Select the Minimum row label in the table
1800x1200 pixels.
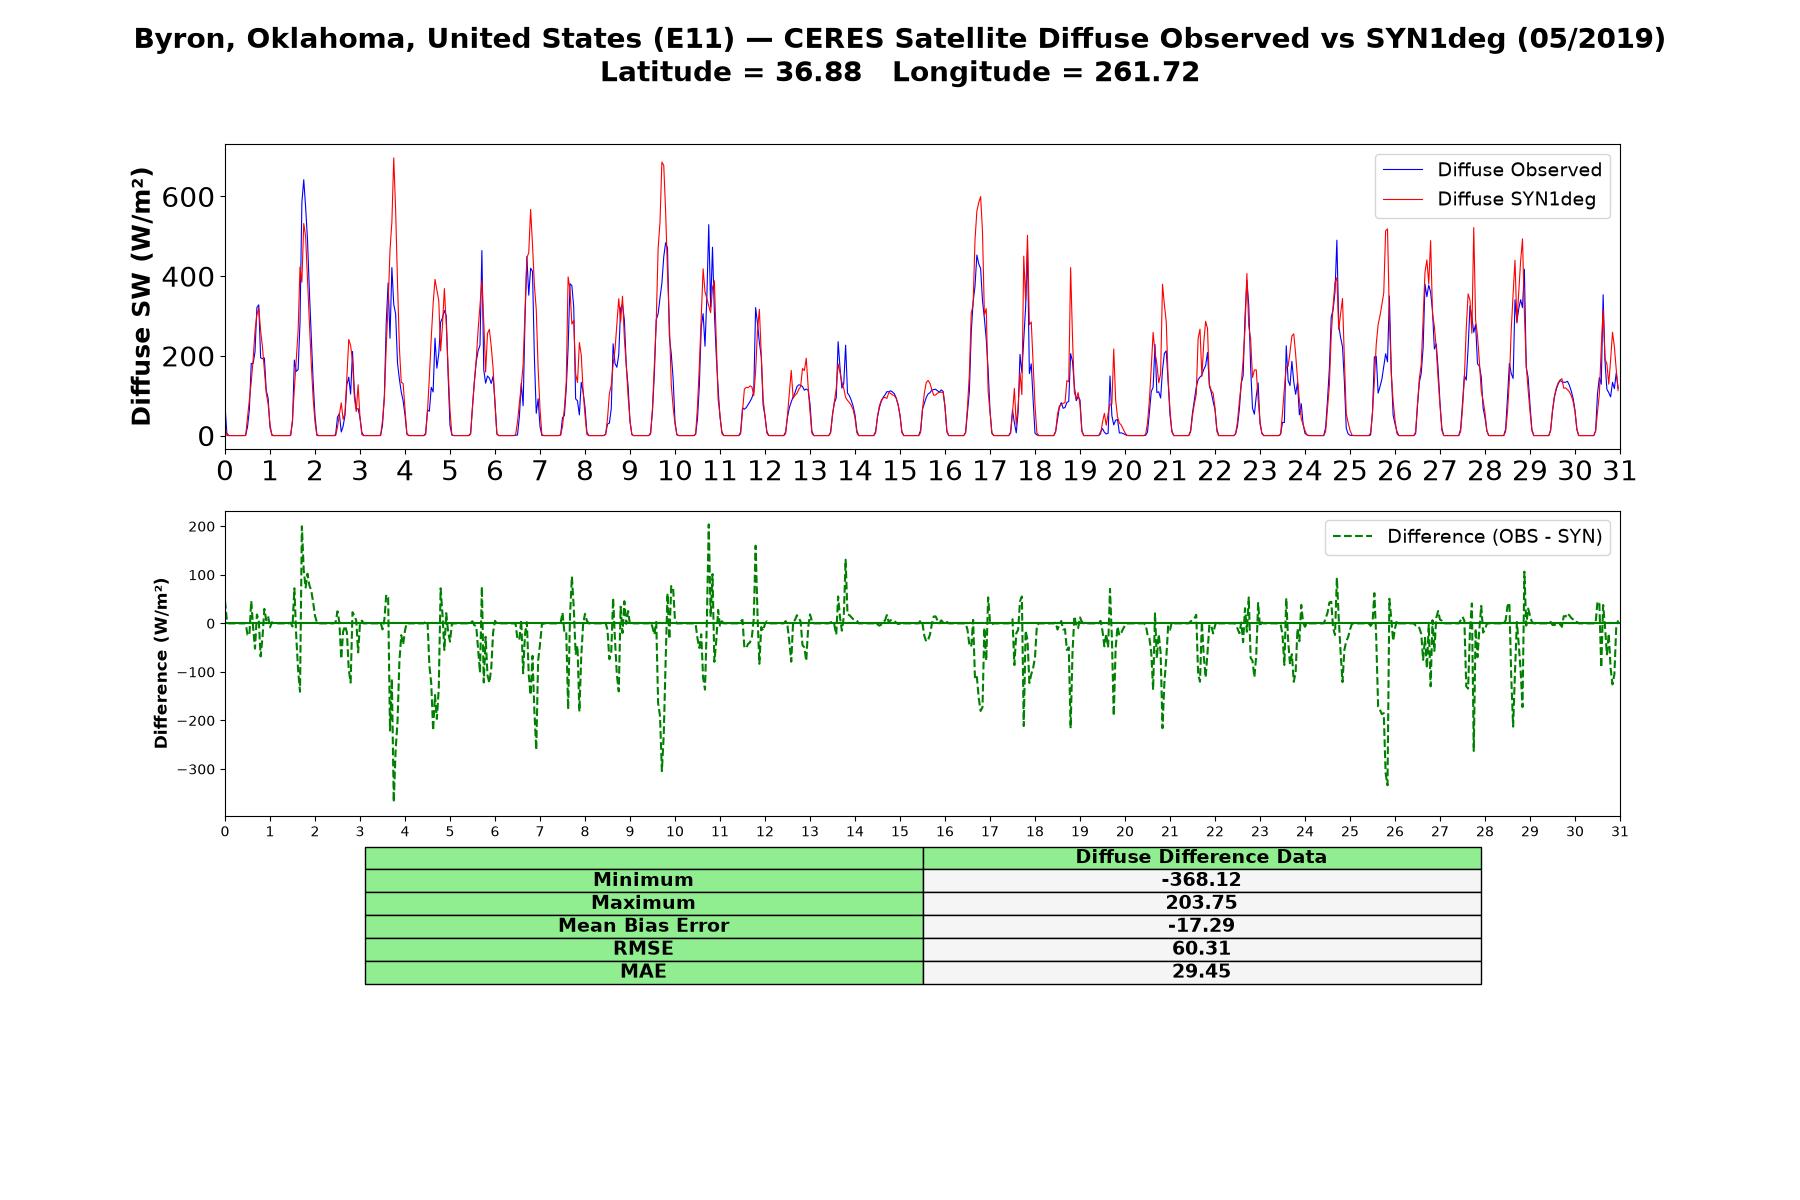tap(643, 880)
